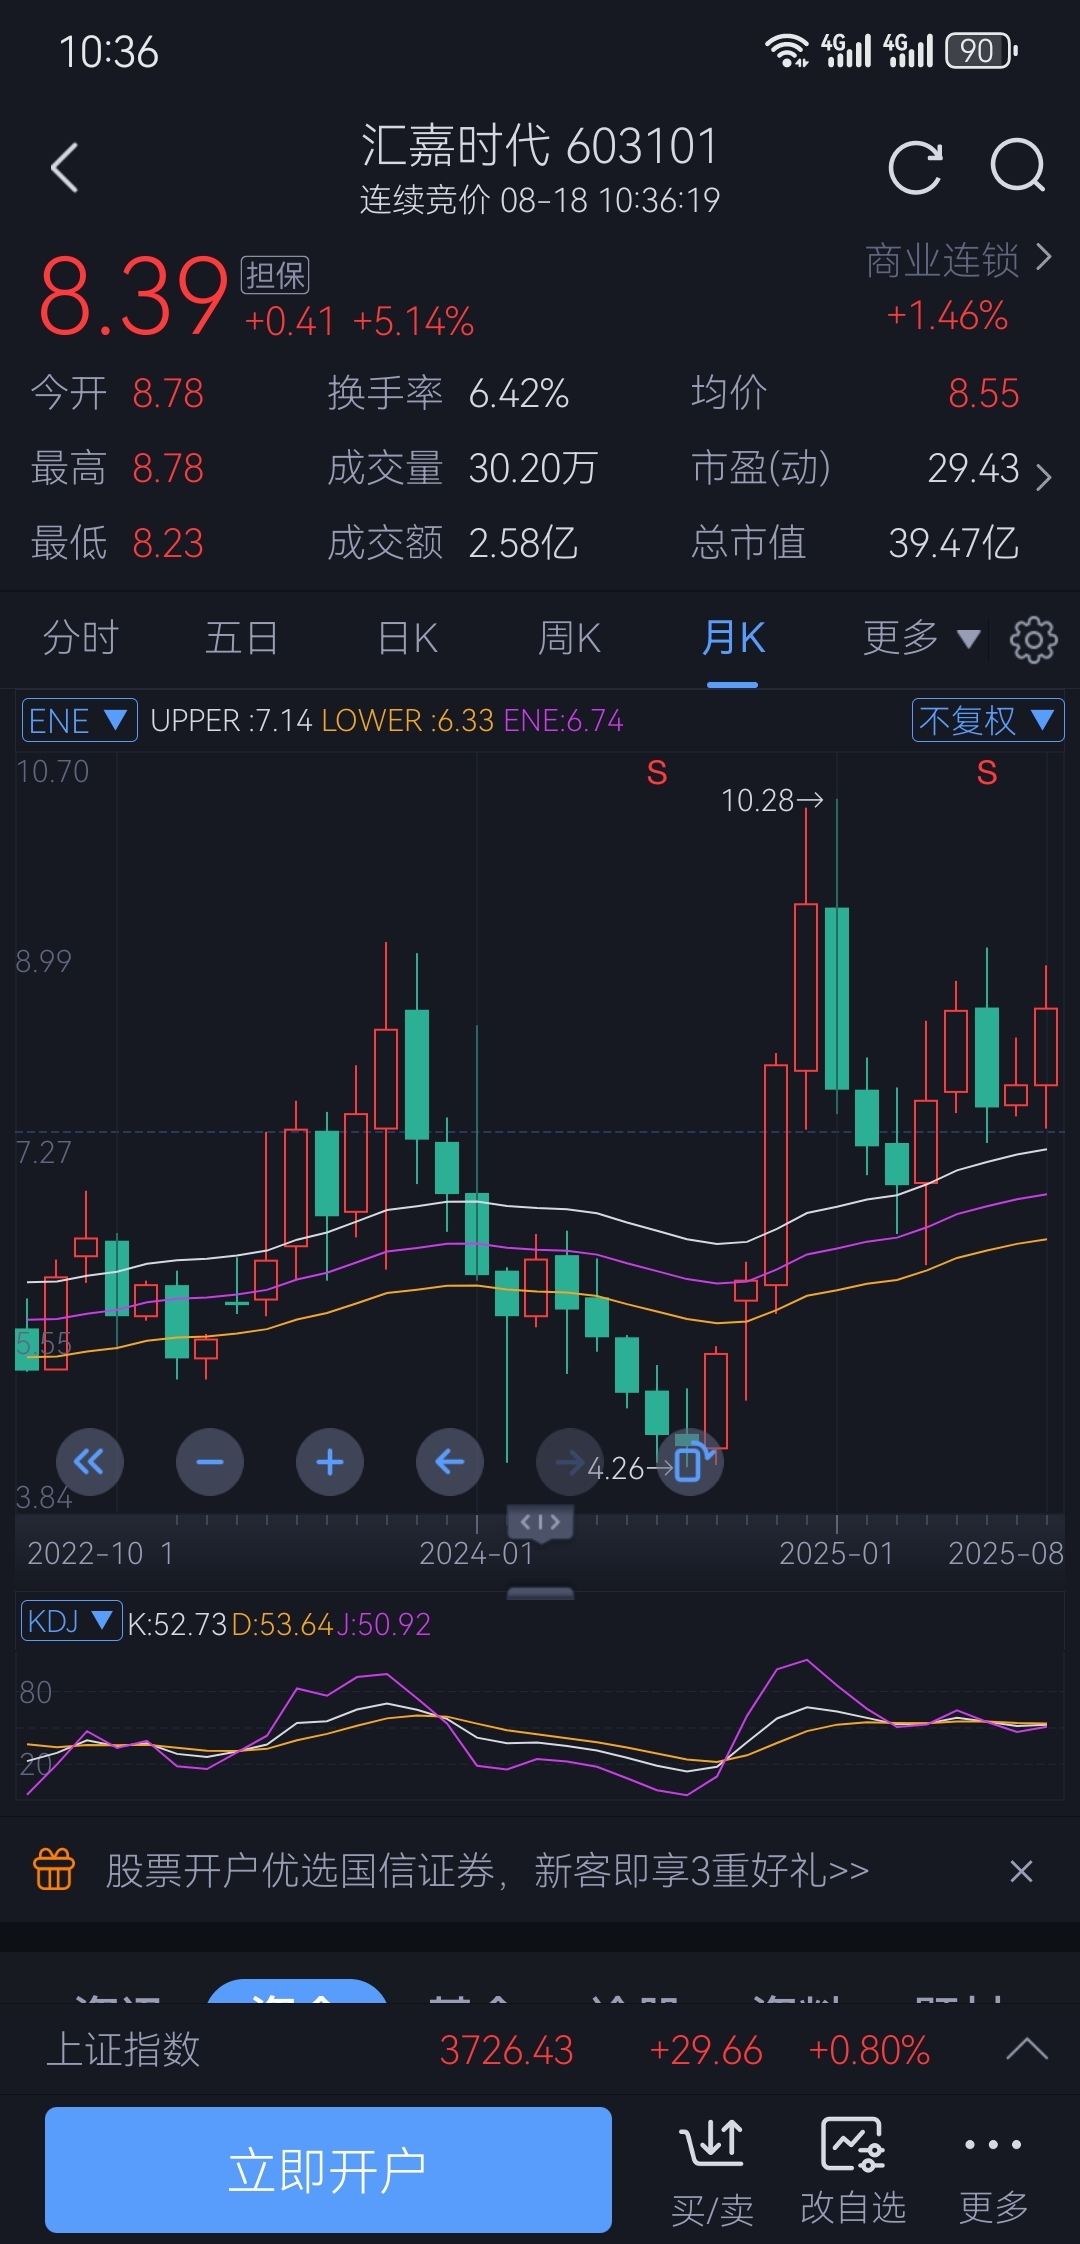Check the Wi-Fi status icon
The image size is (1080, 2244).
point(787,50)
